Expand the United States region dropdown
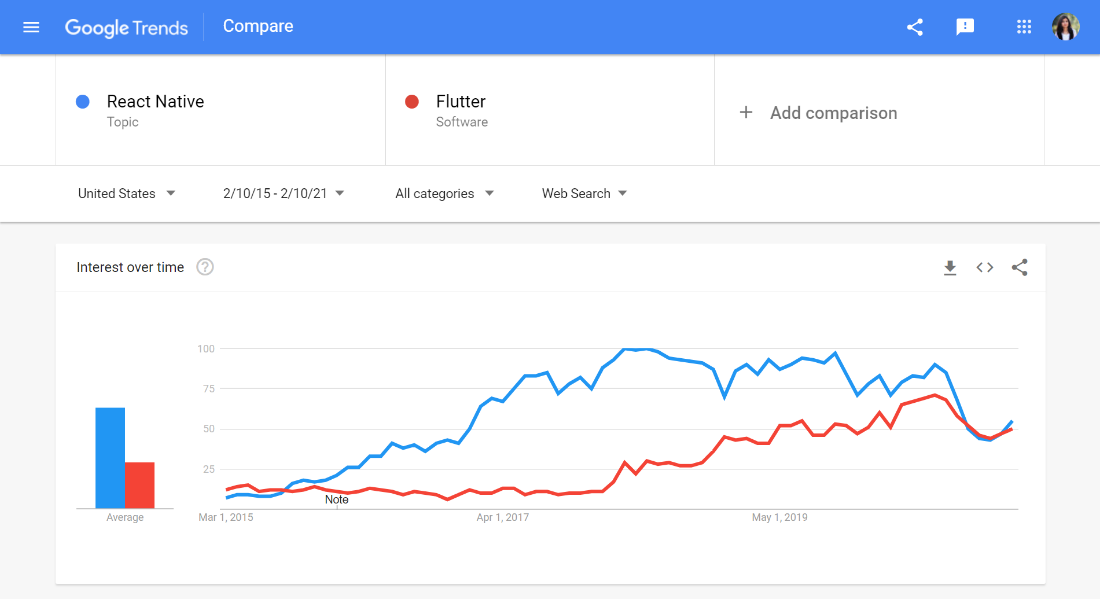 tap(126, 194)
